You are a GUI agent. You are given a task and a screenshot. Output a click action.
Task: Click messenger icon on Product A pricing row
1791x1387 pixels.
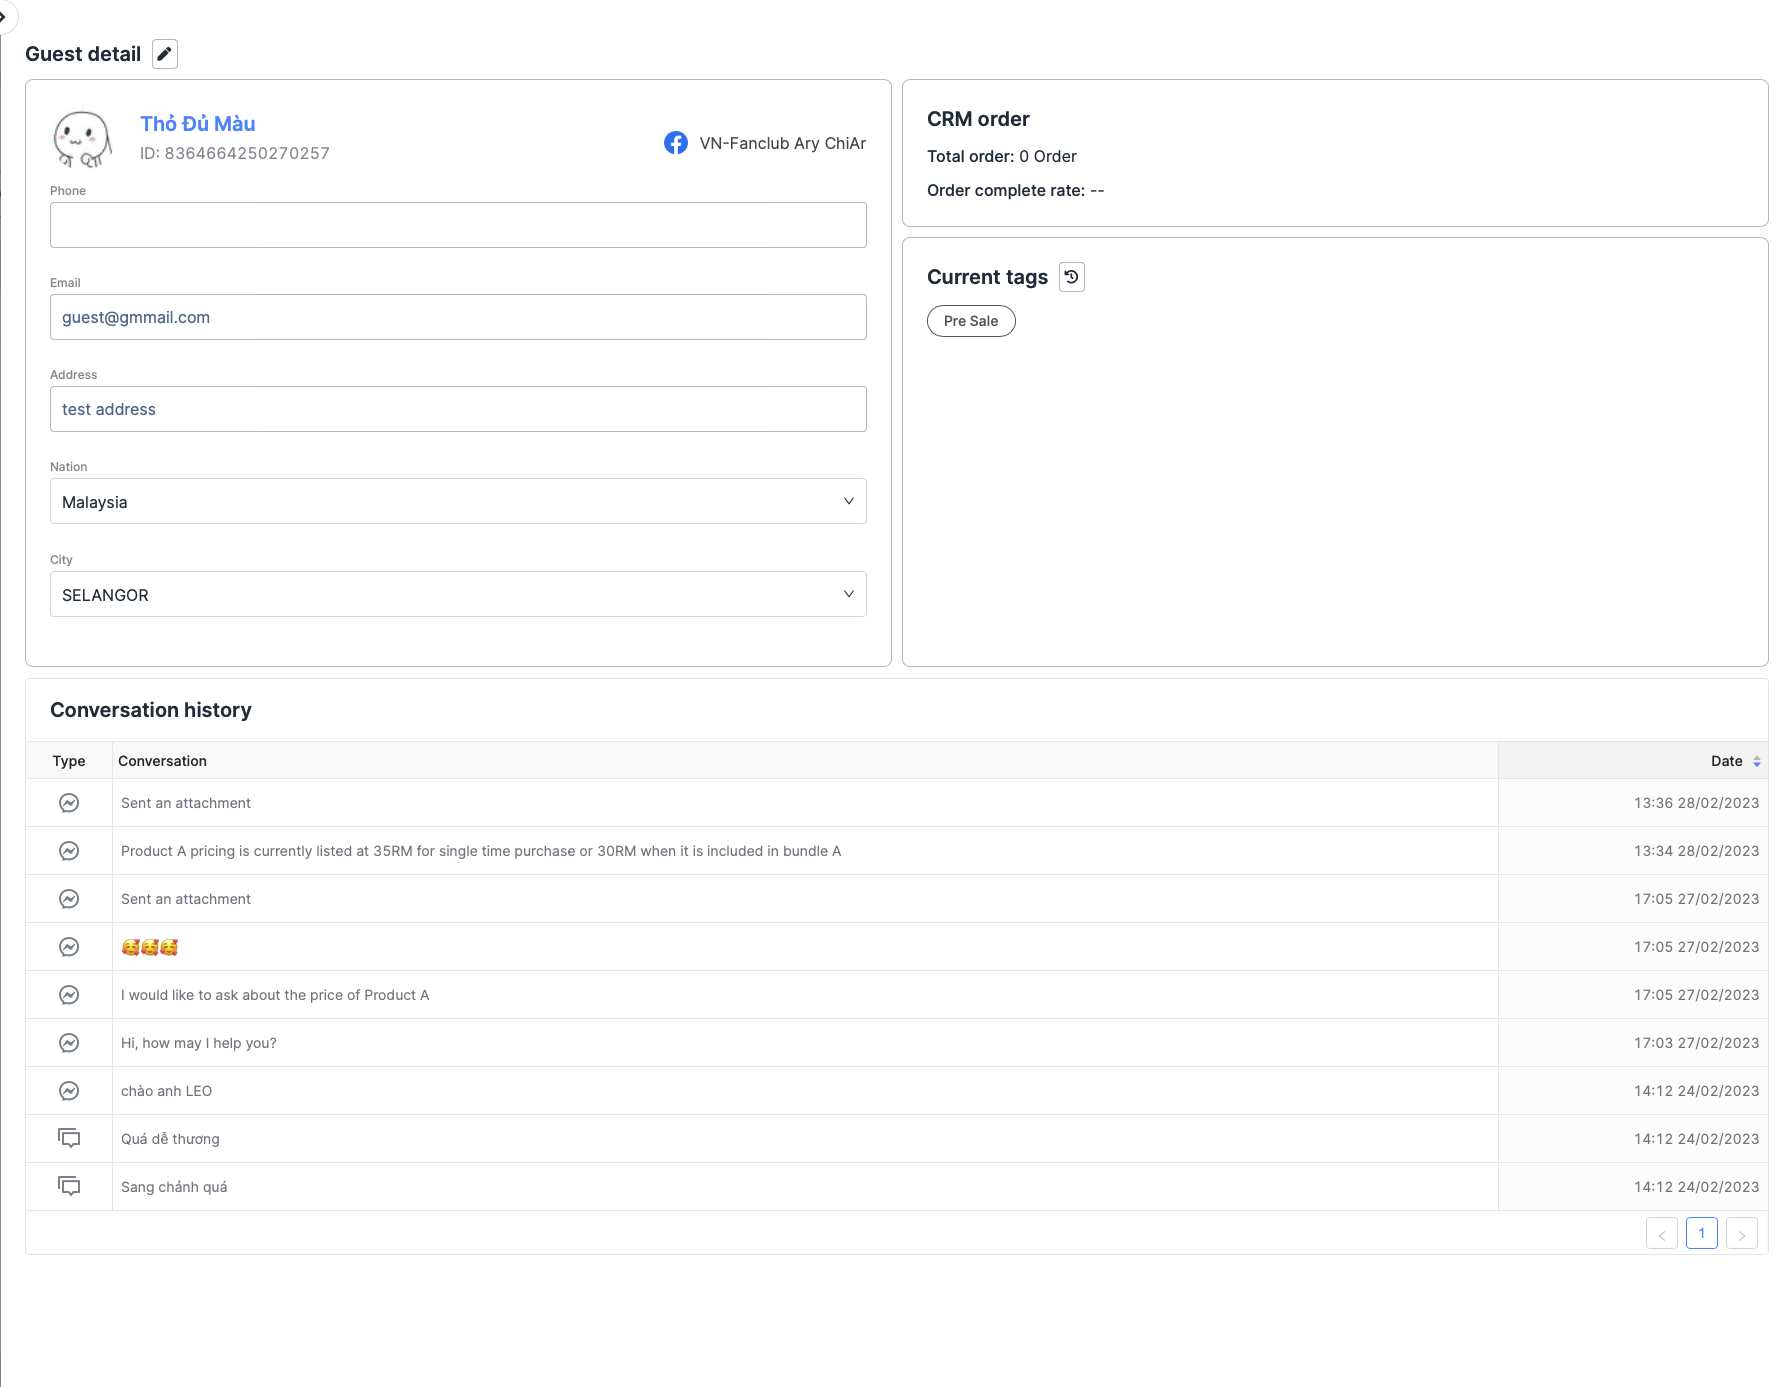click(x=69, y=851)
